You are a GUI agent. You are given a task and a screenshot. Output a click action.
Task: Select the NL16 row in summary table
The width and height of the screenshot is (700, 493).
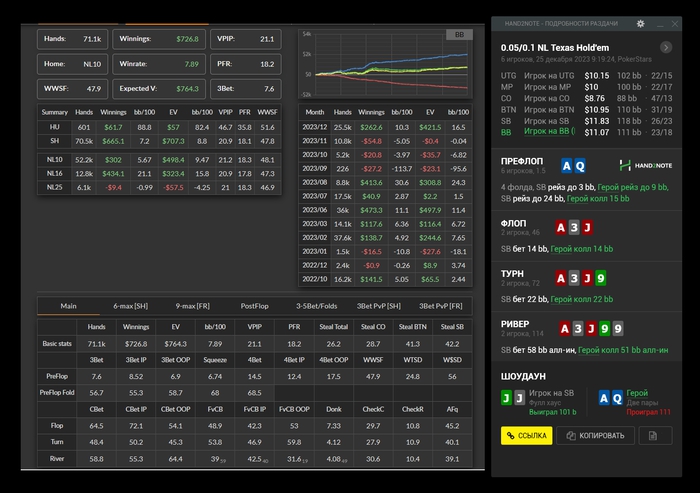coord(55,173)
